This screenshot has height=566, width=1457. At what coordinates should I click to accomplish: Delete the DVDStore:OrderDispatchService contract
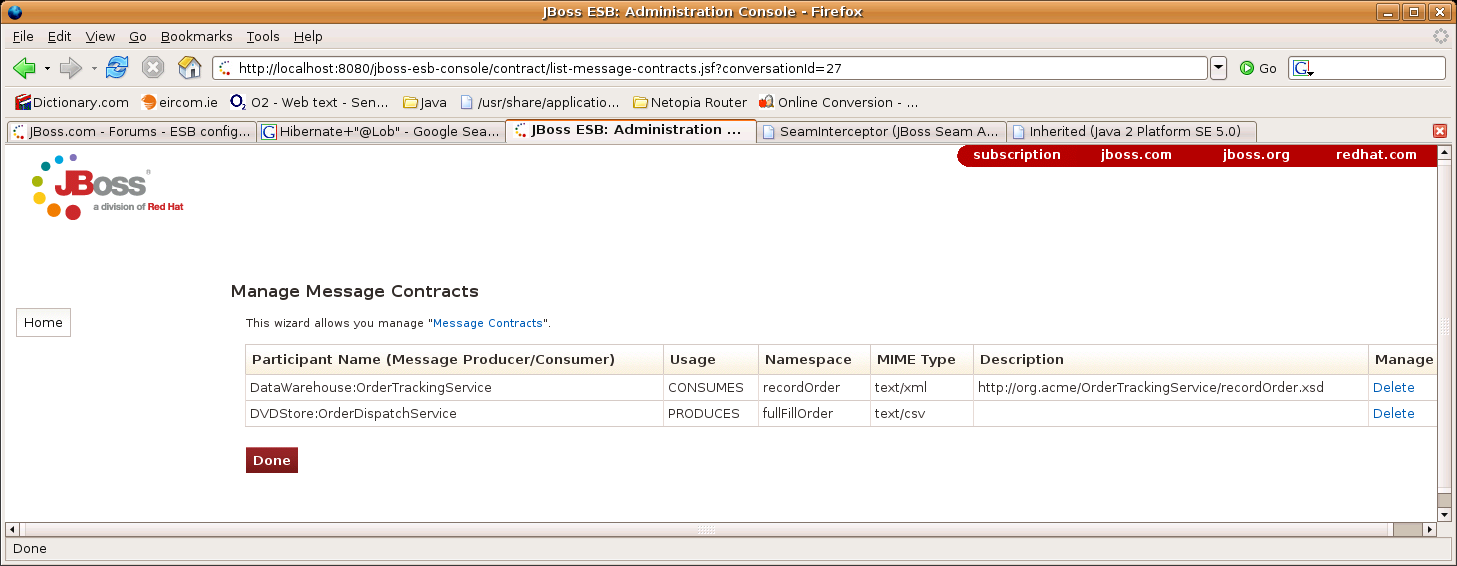tap(1393, 414)
